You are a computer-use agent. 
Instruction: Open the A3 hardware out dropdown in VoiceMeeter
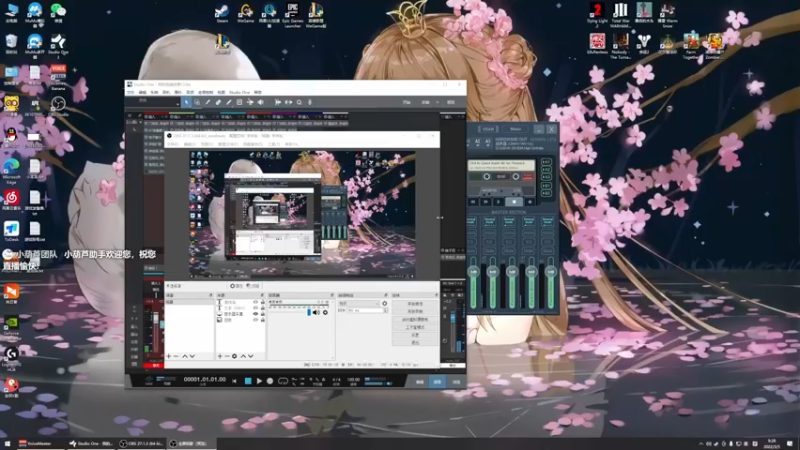point(488,141)
